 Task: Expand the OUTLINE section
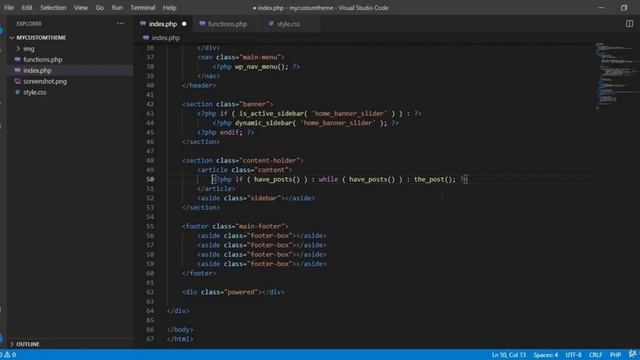point(28,344)
